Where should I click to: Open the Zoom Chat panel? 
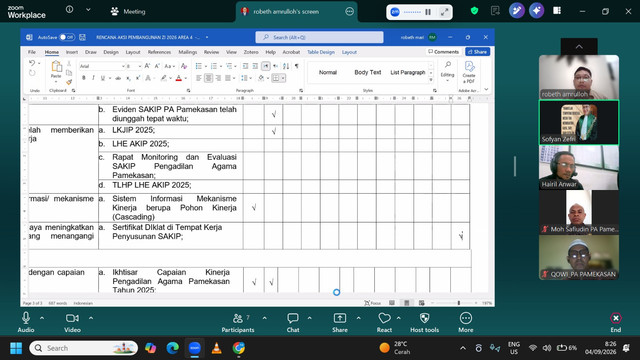[x=293, y=323]
